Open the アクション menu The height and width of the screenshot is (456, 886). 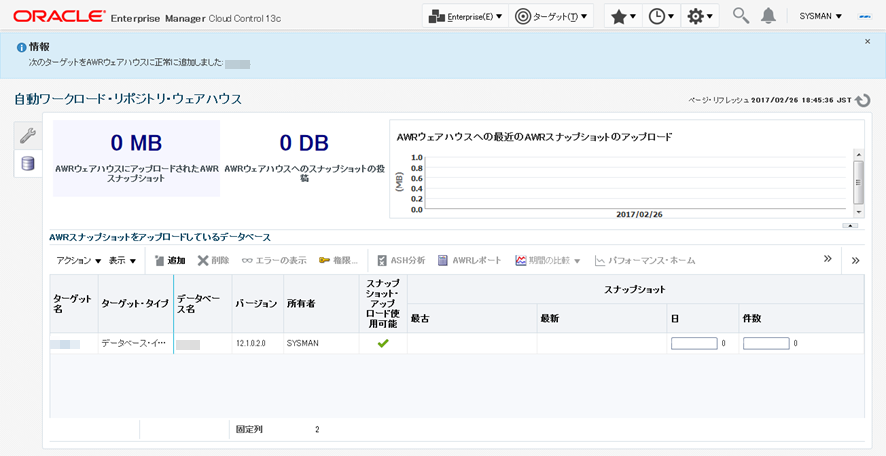[79, 260]
